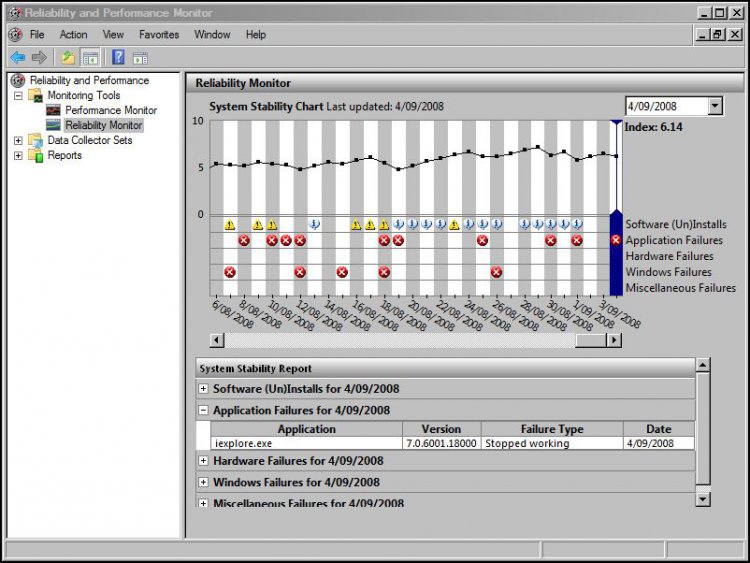Expand Hardware Failures for 4/09/2008
Screen dimensions: 750x563
click(203, 461)
